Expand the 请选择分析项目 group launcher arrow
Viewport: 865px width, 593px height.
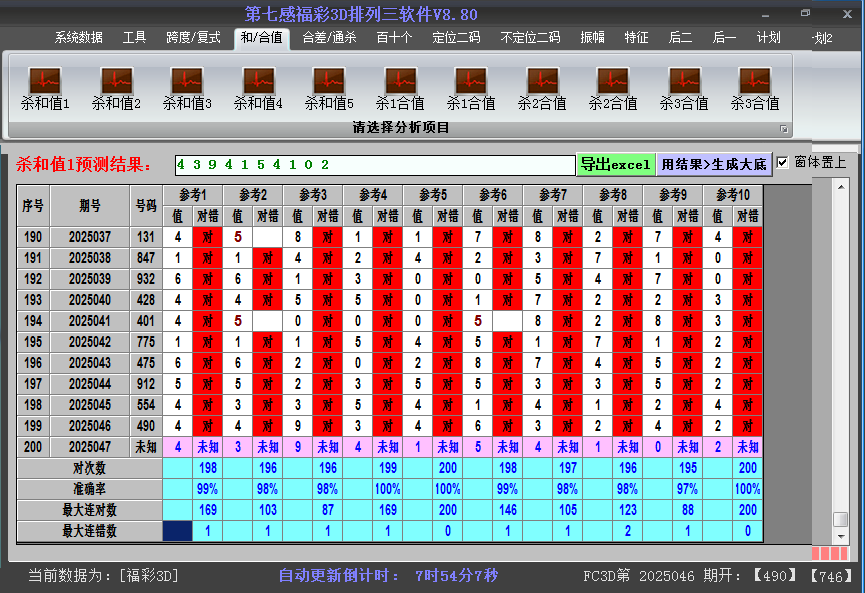pos(783,129)
